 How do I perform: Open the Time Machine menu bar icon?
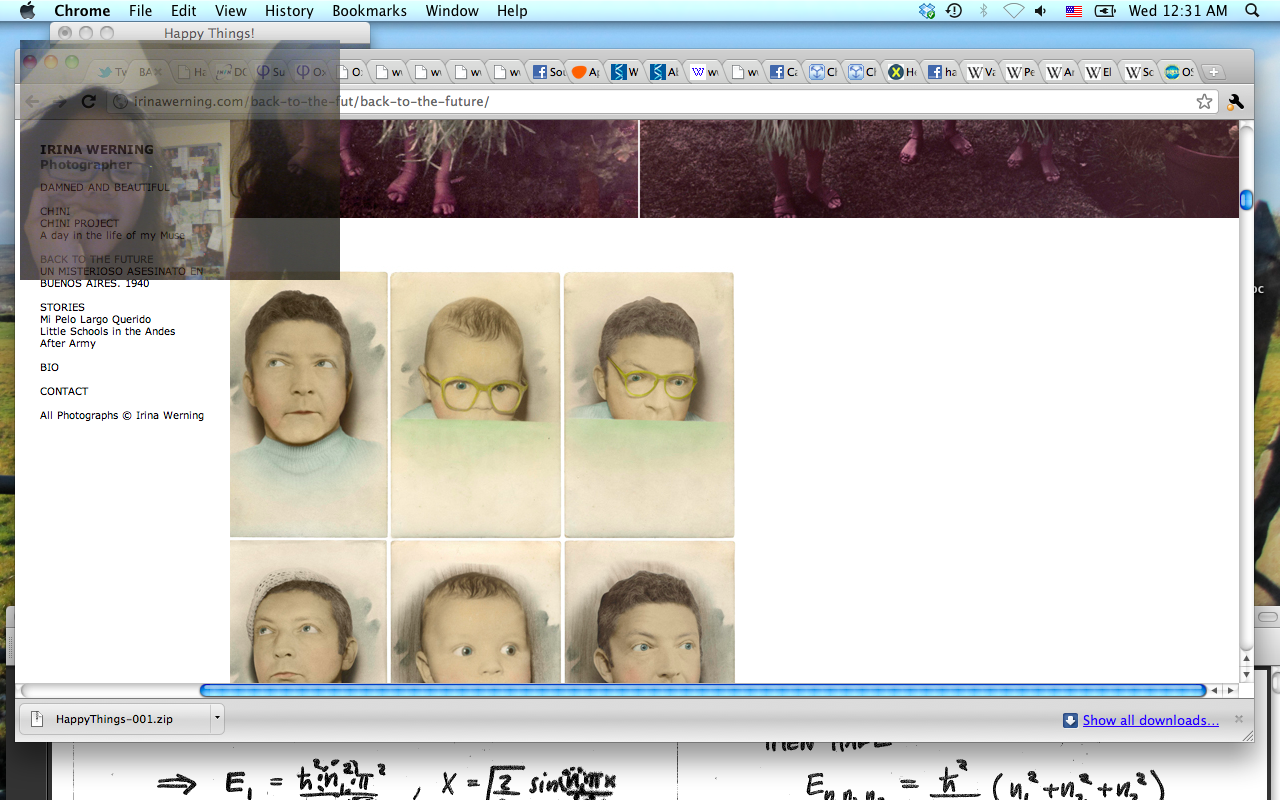coord(954,11)
